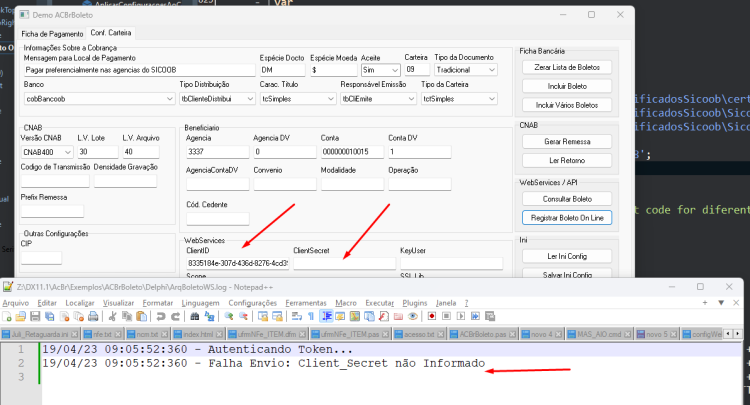The image size is (750, 405).
Task: Click the Undo arrow icon
Action: click(x=161, y=317)
